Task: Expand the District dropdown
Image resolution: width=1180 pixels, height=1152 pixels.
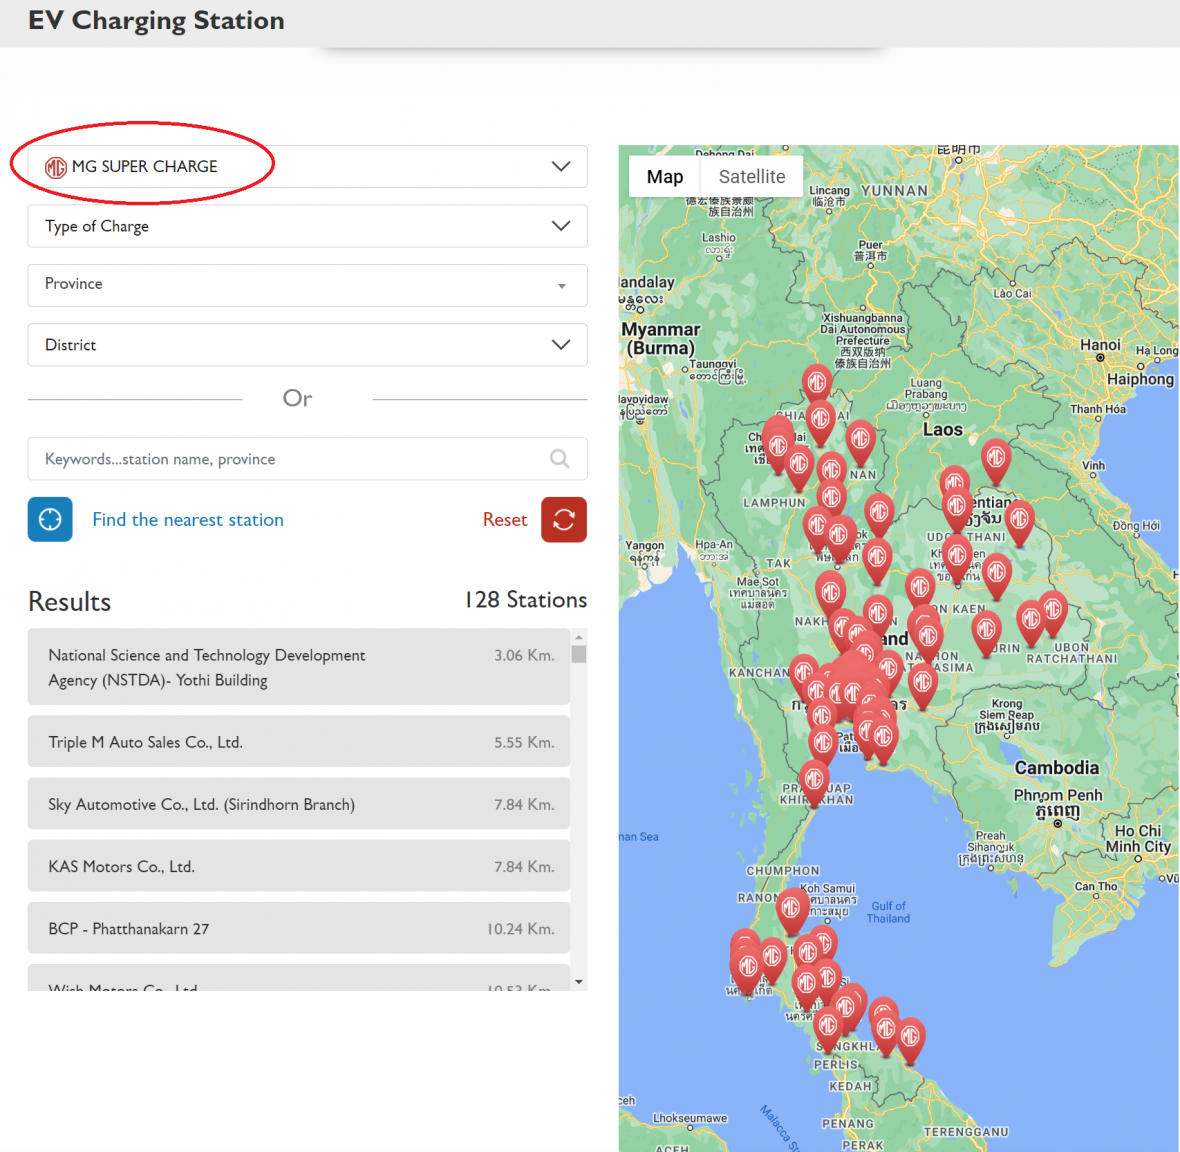Action: pos(307,345)
